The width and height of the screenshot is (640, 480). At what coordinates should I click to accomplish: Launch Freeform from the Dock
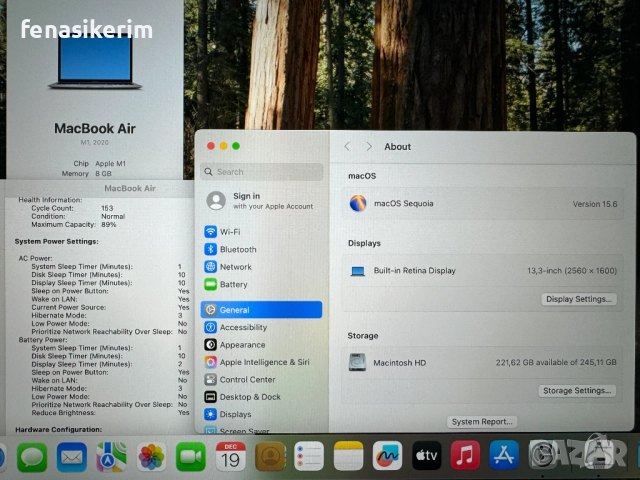(x=387, y=456)
